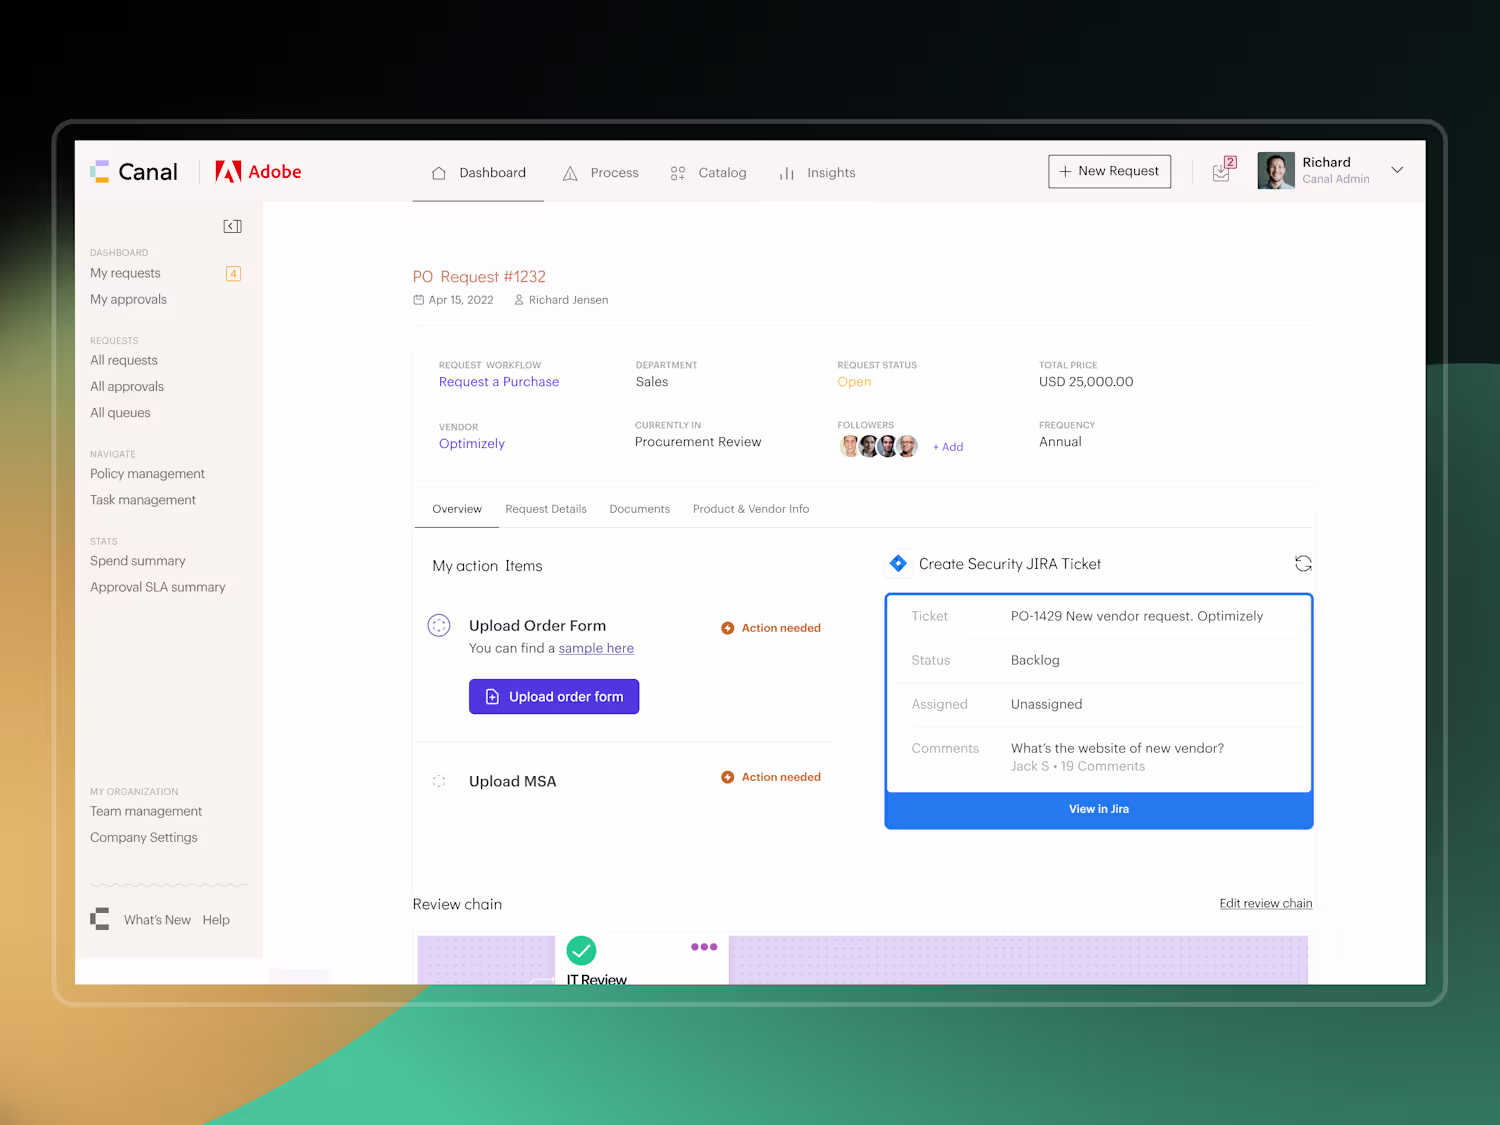Go to Insights in the top navigation
Image resolution: width=1500 pixels, height=1125 pixels.
click(817, 173)
